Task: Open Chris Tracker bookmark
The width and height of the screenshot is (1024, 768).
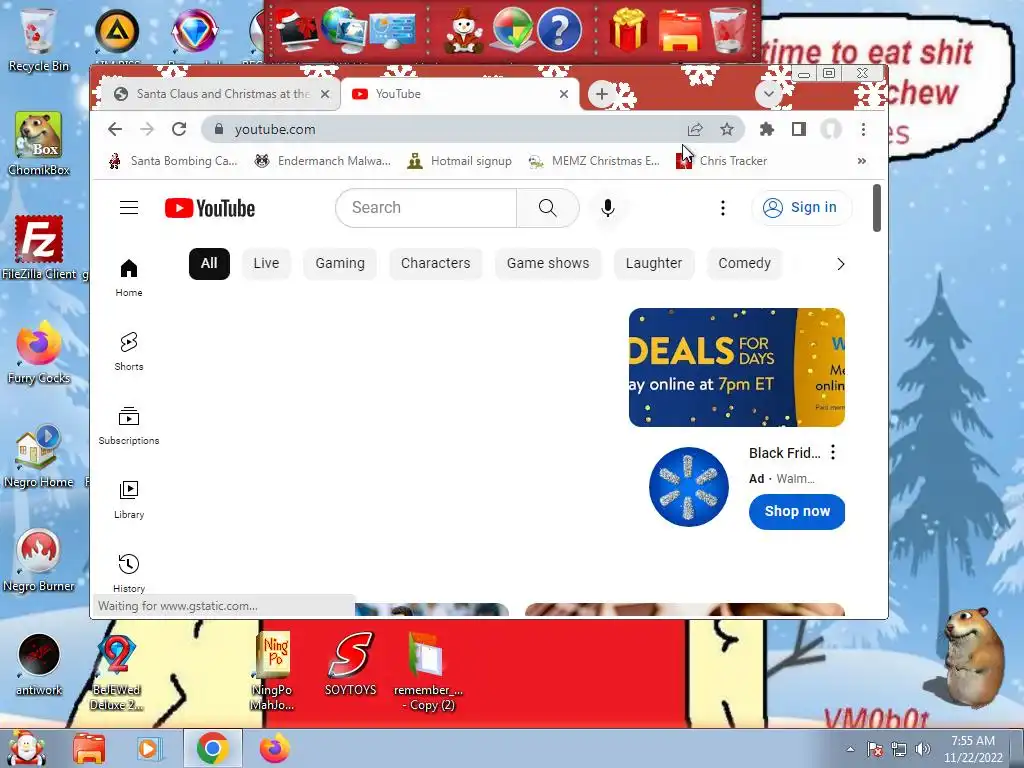Action: pyautogui.click(x=722, y=161)
